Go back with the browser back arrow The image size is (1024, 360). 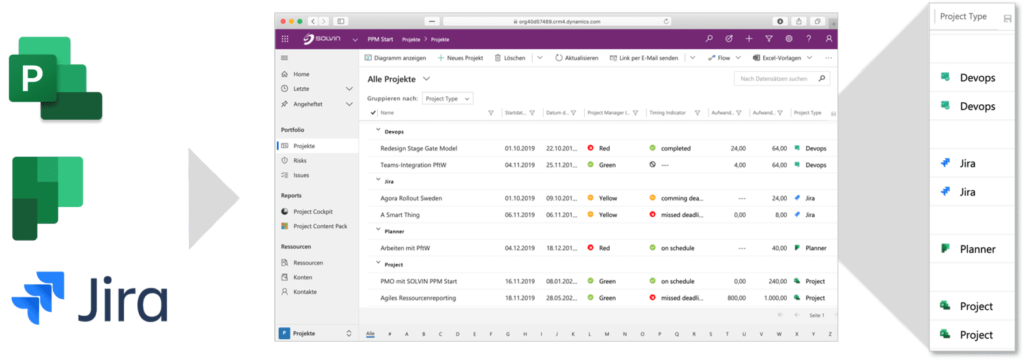pos(312,22)
